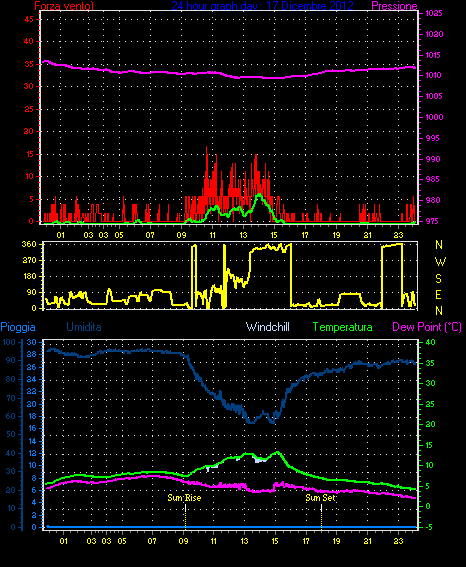Click the '28' rain axis value
This screenshot has width=466, height=567.
(x=32, y=354)
